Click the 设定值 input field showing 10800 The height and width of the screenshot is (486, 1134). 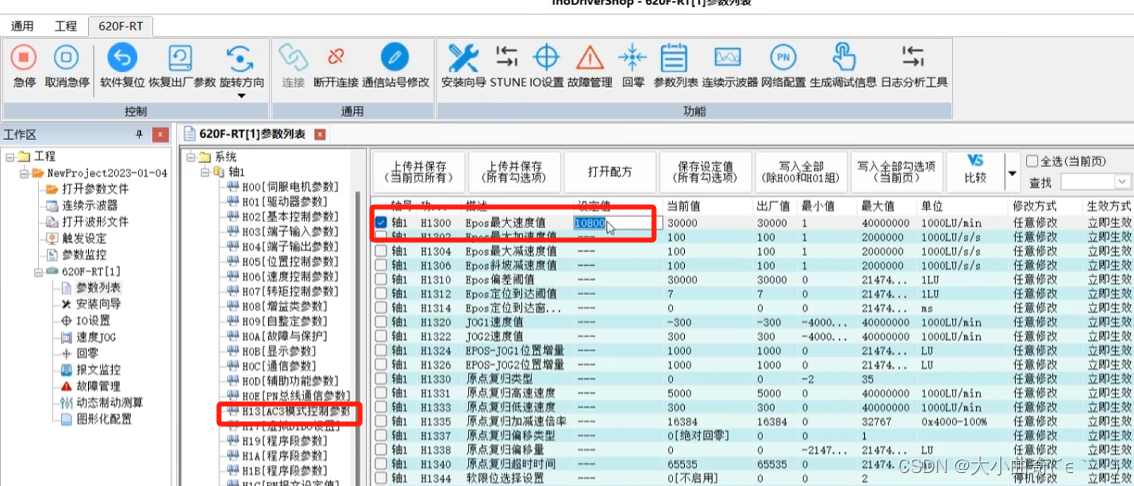(x=618, y=223)
